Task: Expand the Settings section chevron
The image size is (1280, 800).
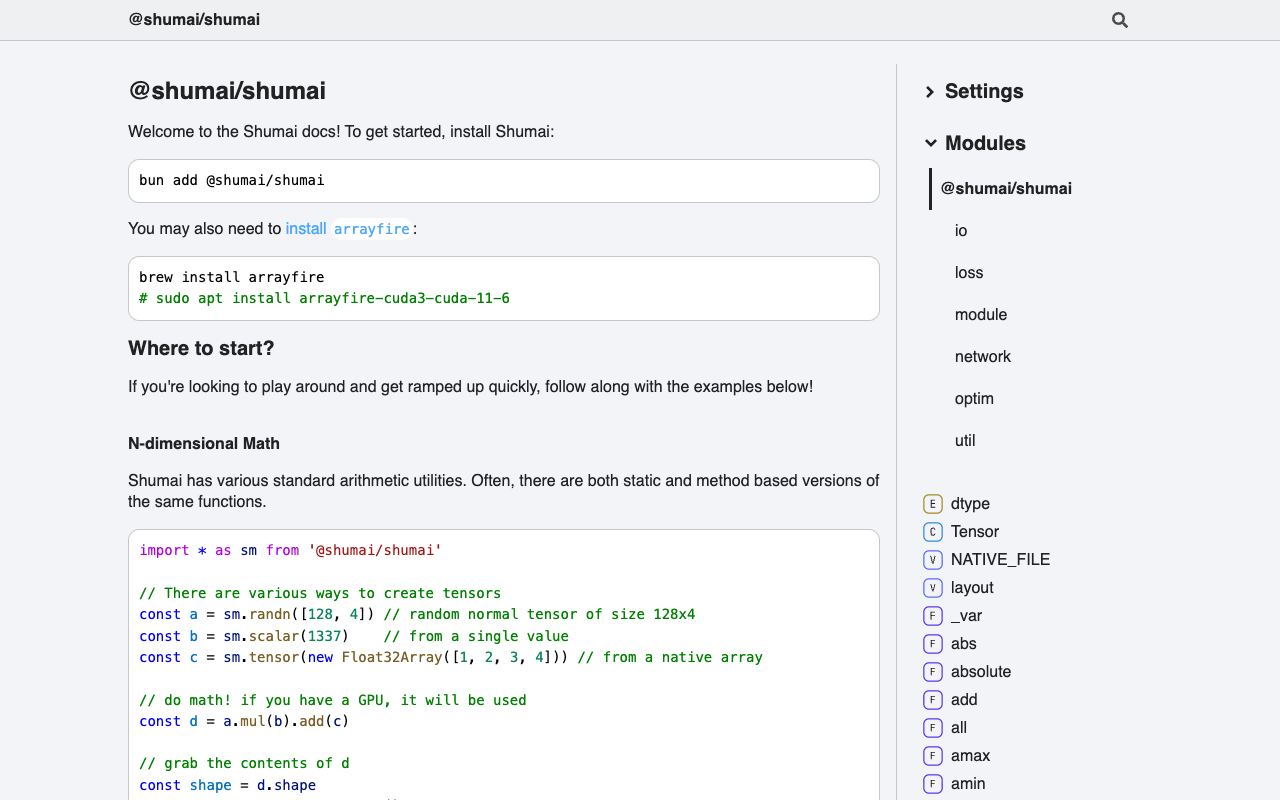Action: point(930,92)
